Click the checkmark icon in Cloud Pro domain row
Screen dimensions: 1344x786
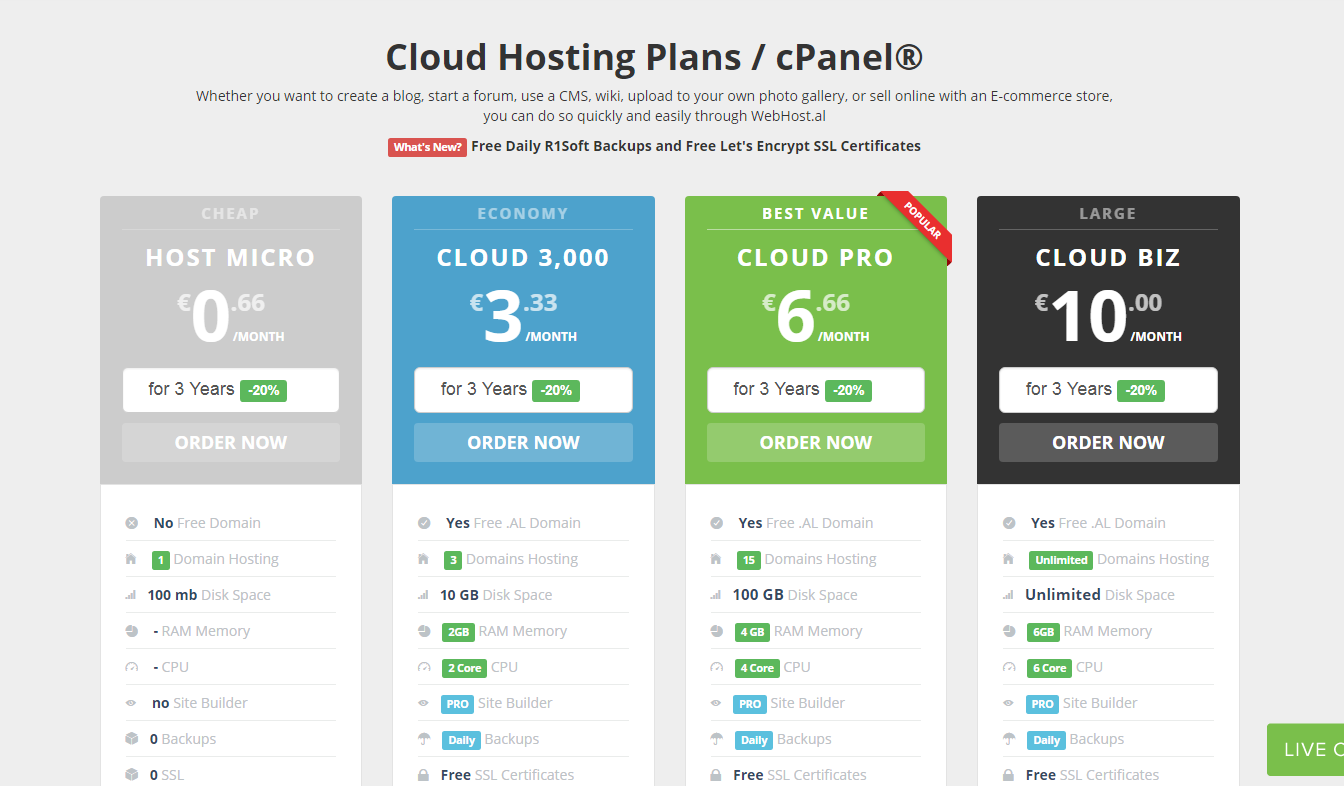click(717, 523)
